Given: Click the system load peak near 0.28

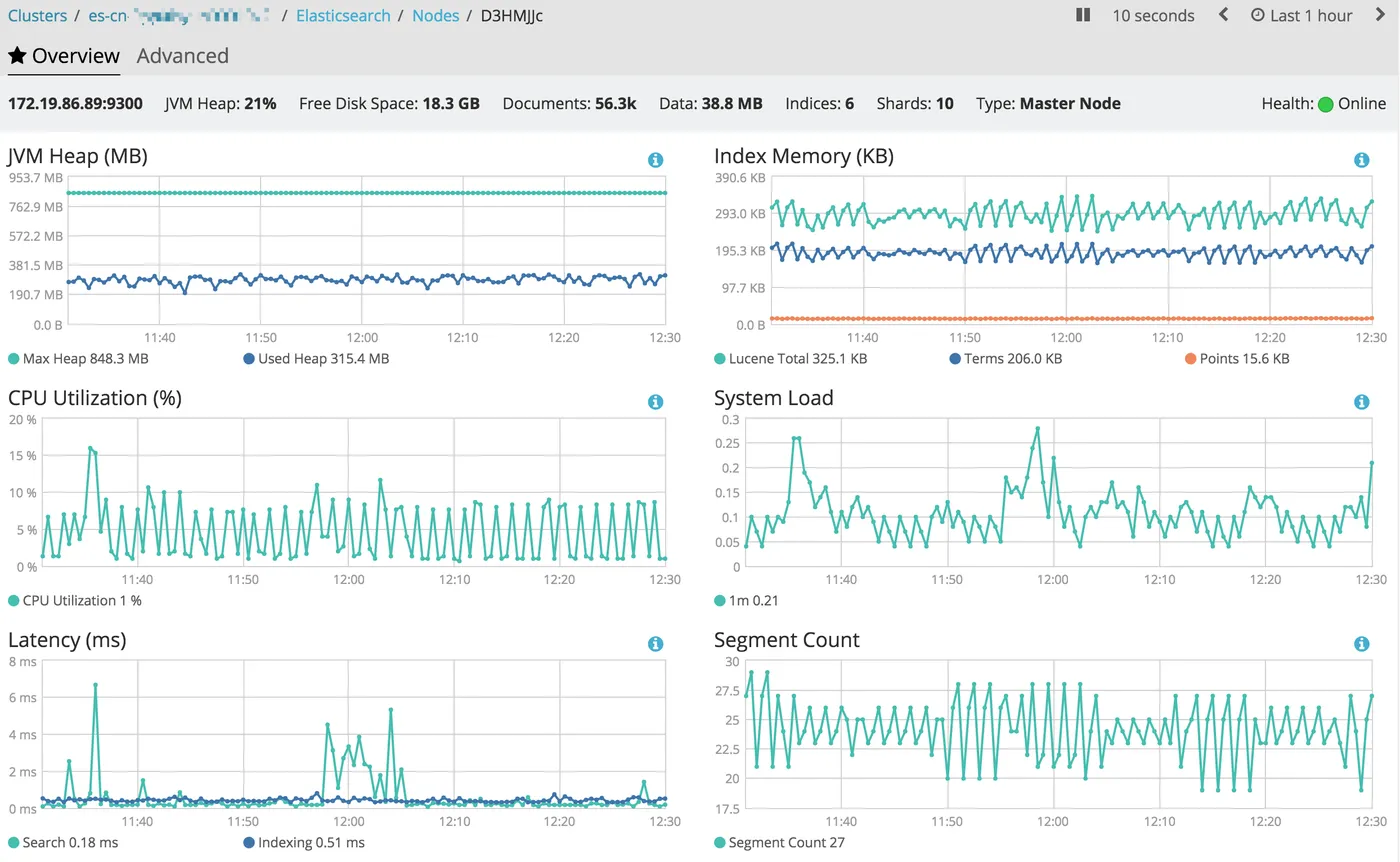Looking at the screenshot, I should pos(1038,429).
